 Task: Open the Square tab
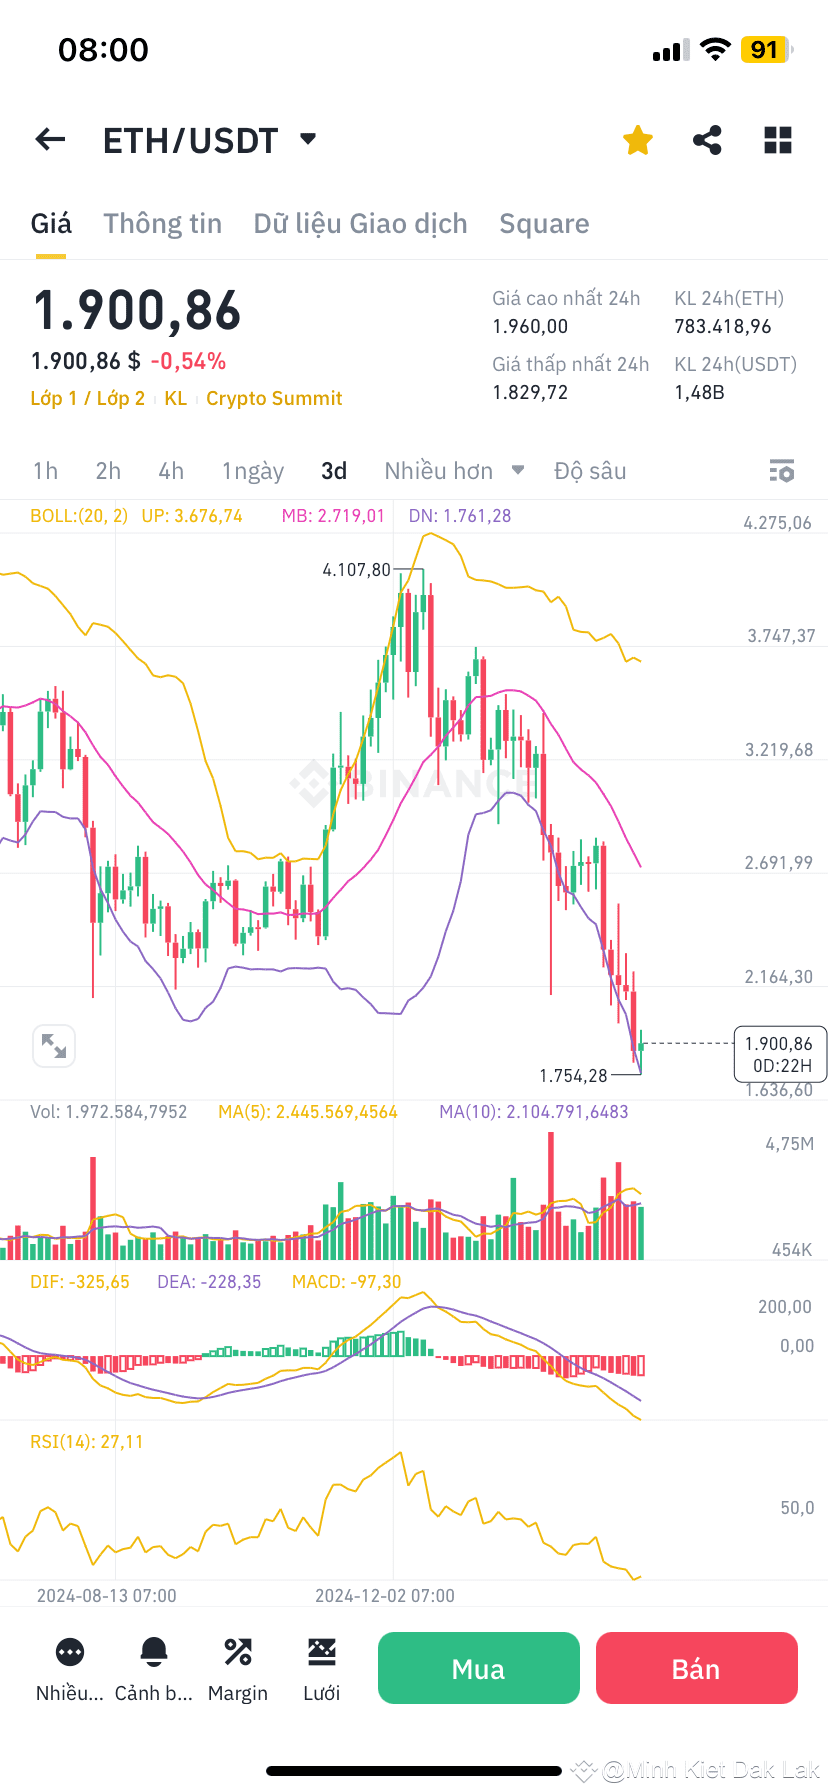pyautogui.click(x=544, y=223)
